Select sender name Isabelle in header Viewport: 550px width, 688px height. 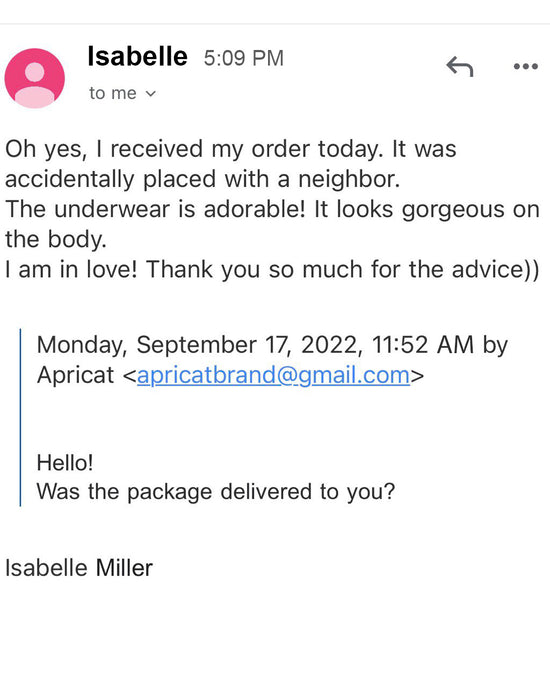click(x=137, y=57)
